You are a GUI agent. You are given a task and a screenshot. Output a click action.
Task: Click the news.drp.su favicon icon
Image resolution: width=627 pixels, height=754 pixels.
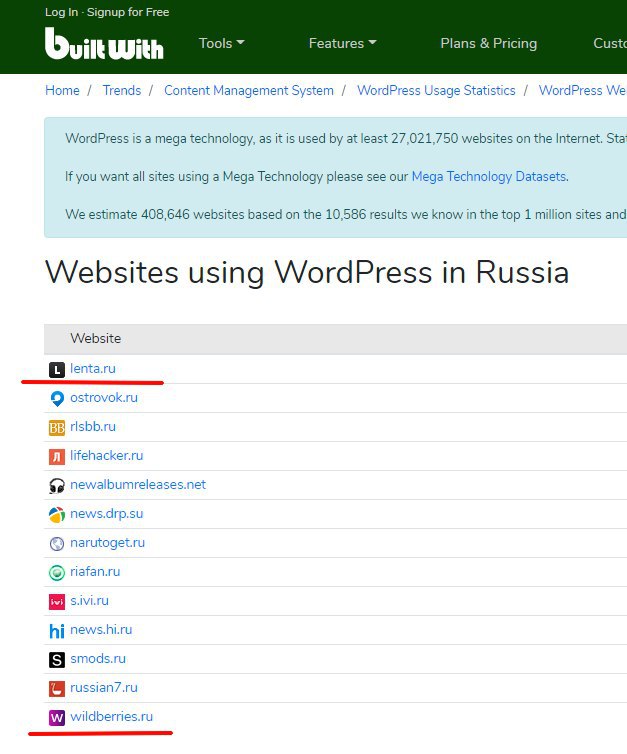(x=57, y=515)
